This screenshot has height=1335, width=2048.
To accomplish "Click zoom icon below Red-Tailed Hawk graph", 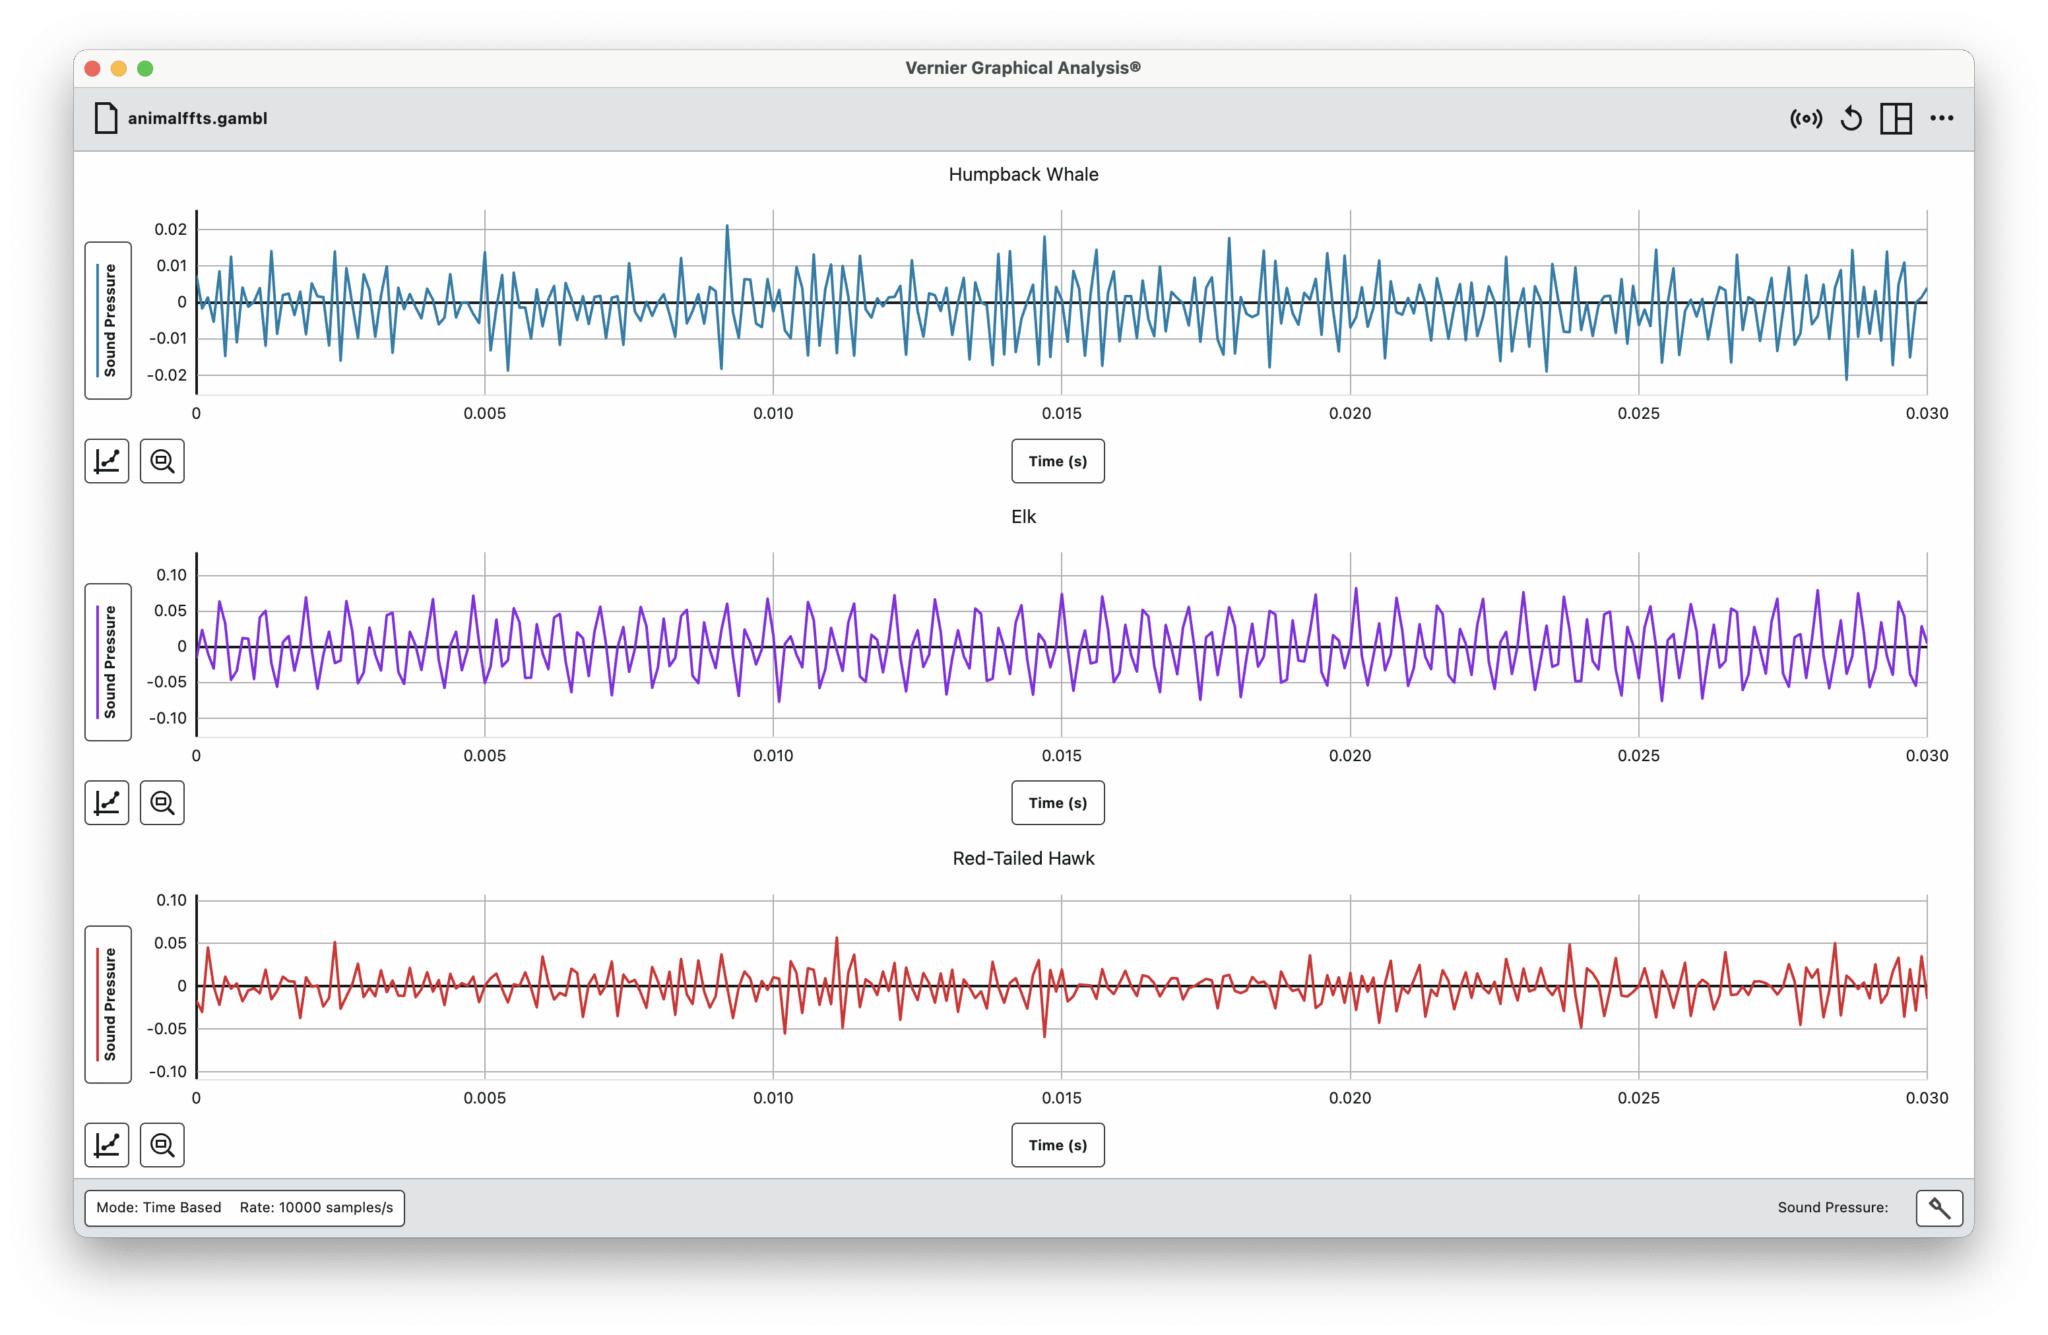I will [x=162, y=1145].
